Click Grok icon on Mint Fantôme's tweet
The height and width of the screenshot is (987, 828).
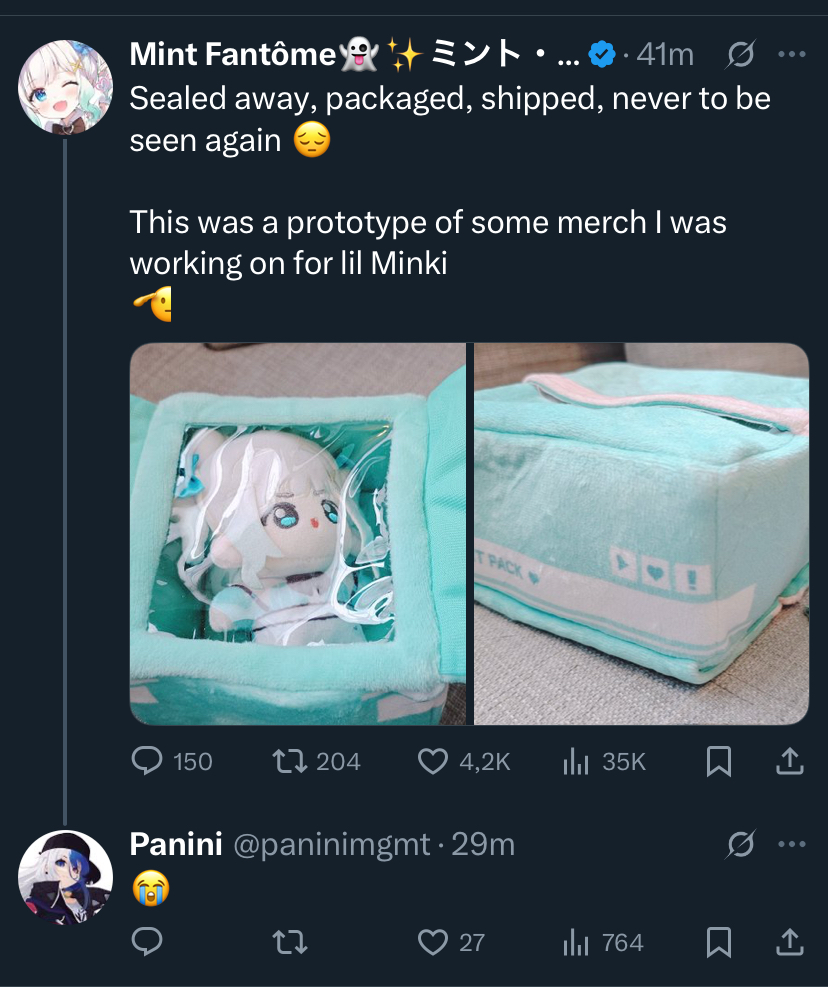tap(740, 55)
